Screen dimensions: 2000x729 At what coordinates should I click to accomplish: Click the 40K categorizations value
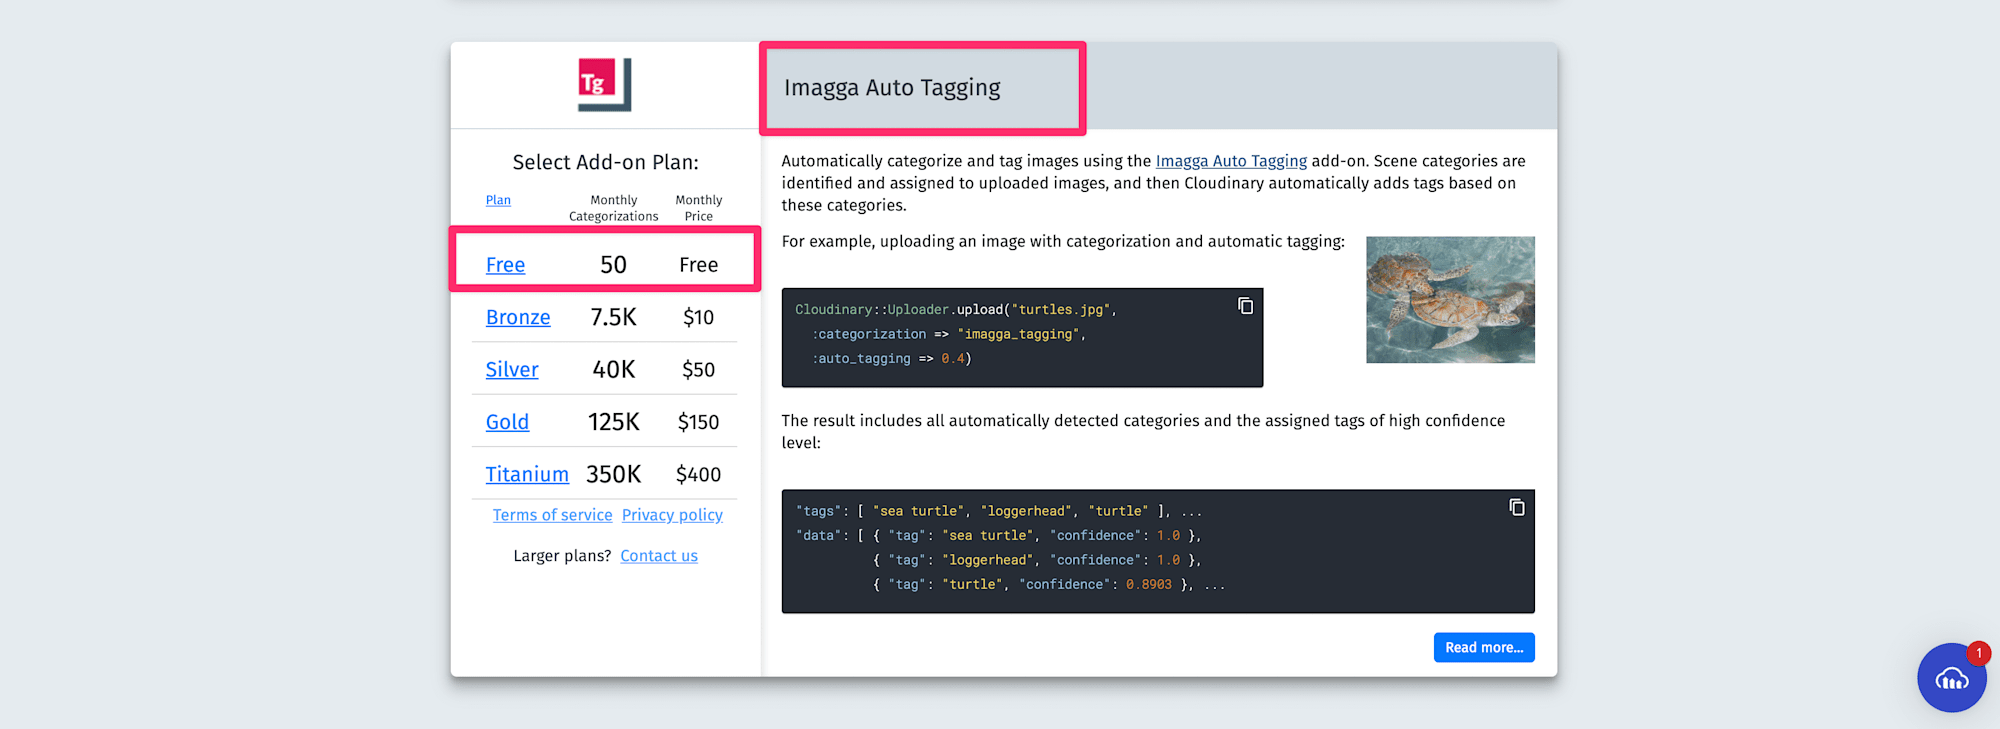613,370
